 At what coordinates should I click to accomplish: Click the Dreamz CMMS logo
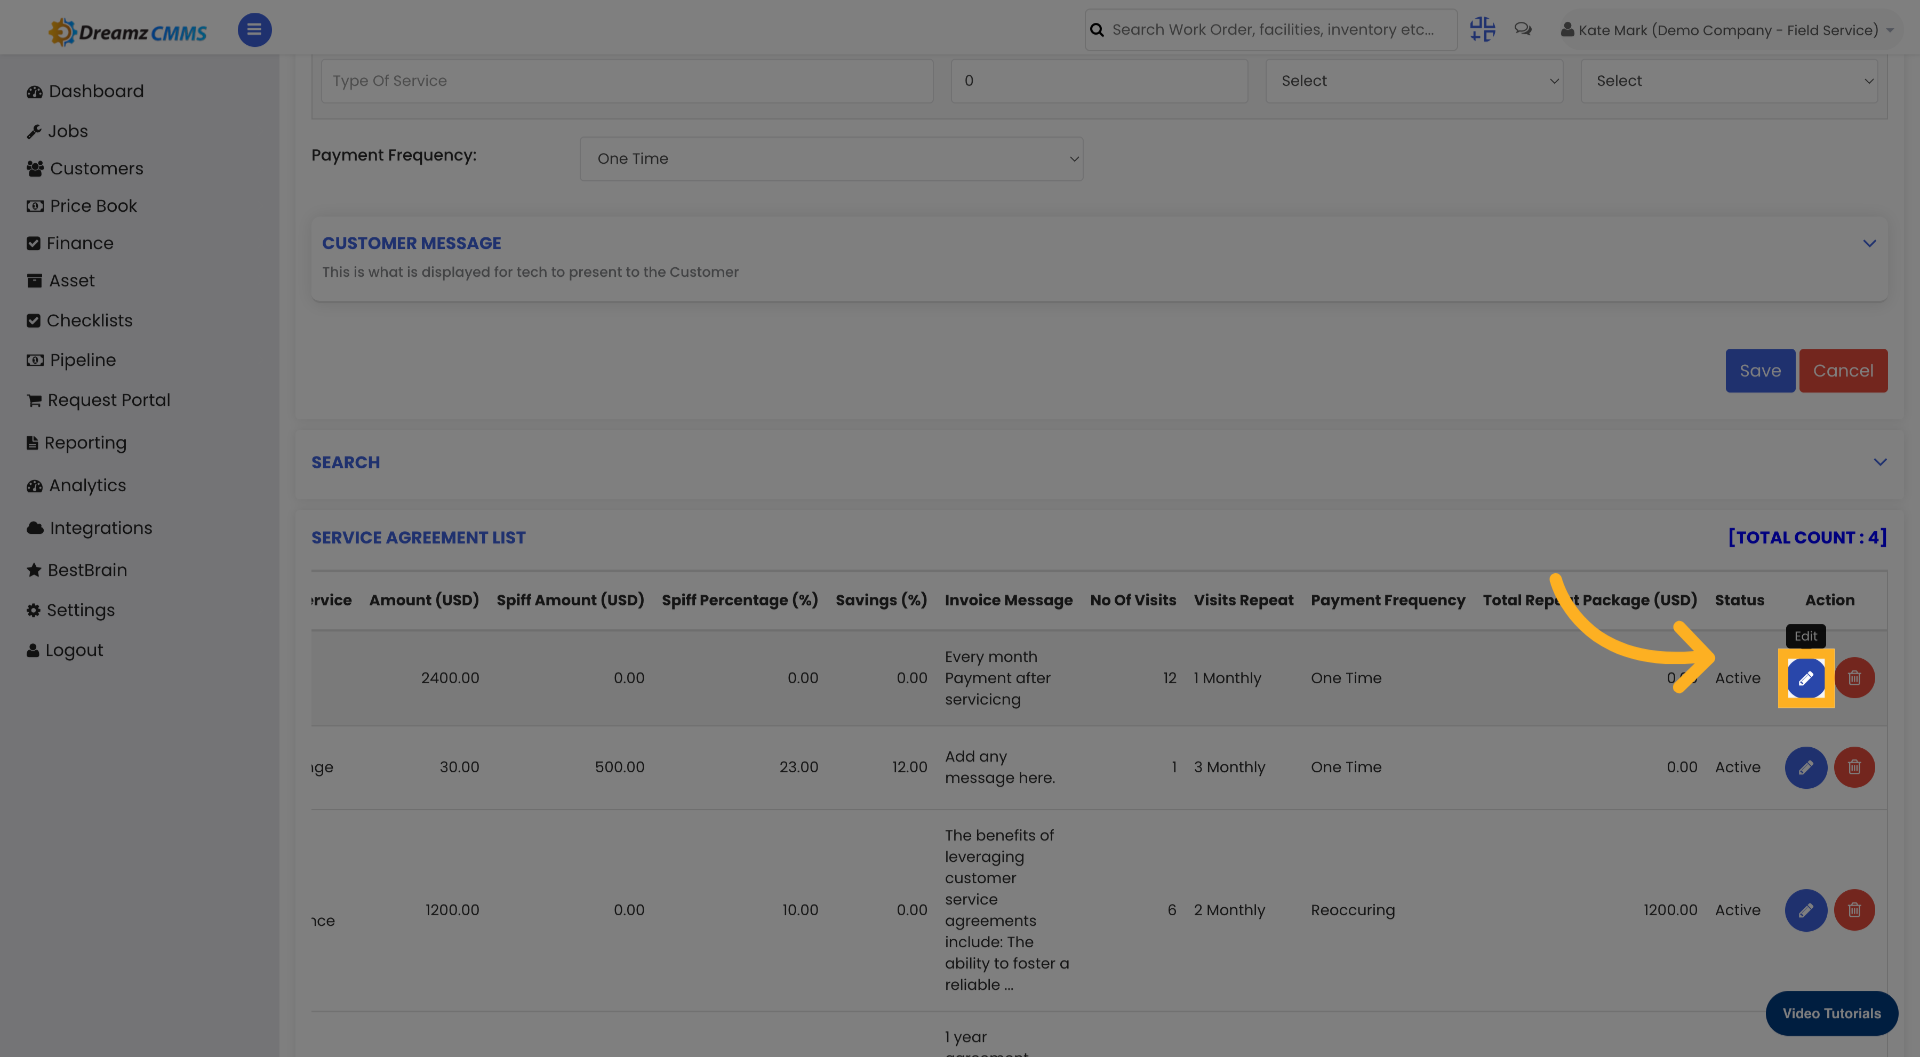click(128, 32)
